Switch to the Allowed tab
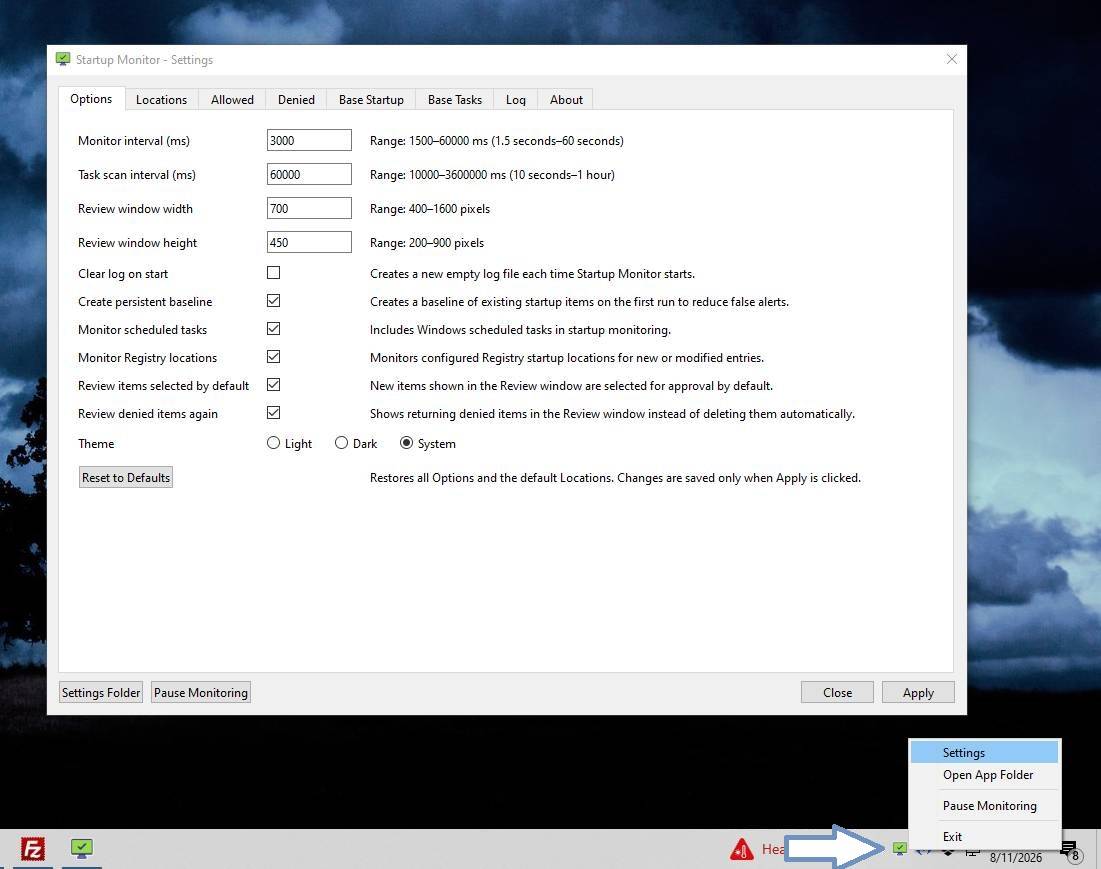The image size is (1101, 869). click(x=232, y=100)
